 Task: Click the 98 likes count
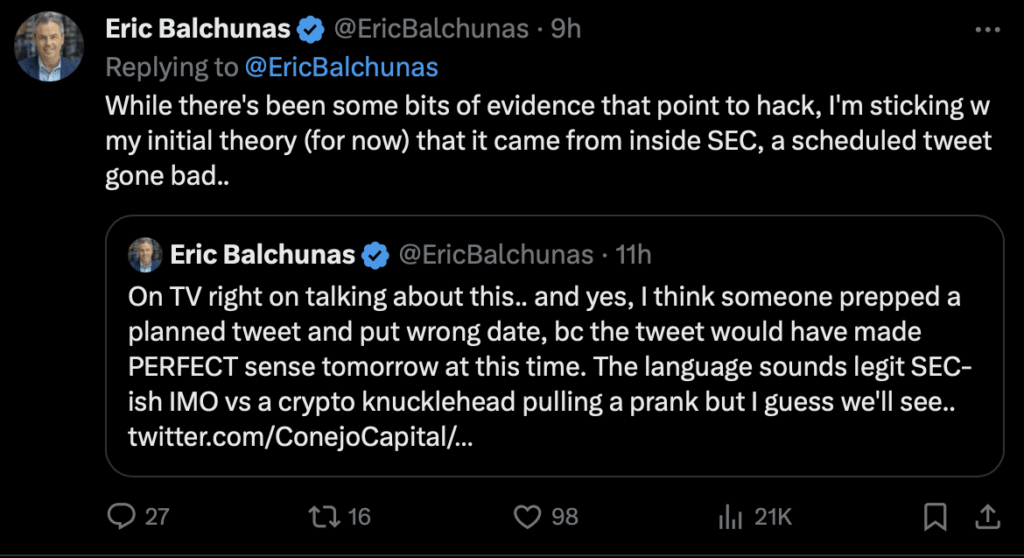[x=565, y=516]
